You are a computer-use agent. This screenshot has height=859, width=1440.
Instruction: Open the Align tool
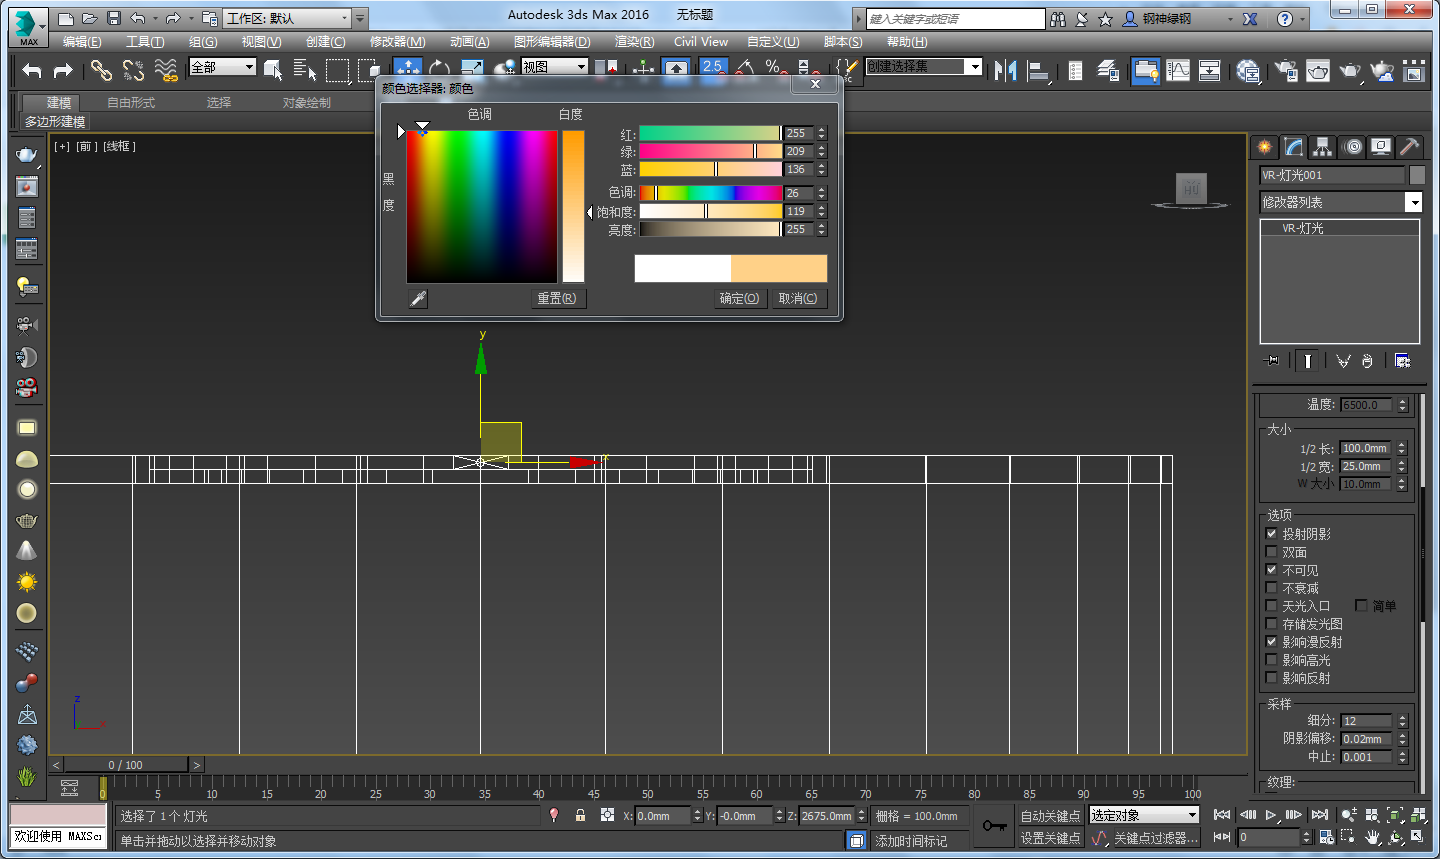pyautogui.click(x=1039, y=70)
